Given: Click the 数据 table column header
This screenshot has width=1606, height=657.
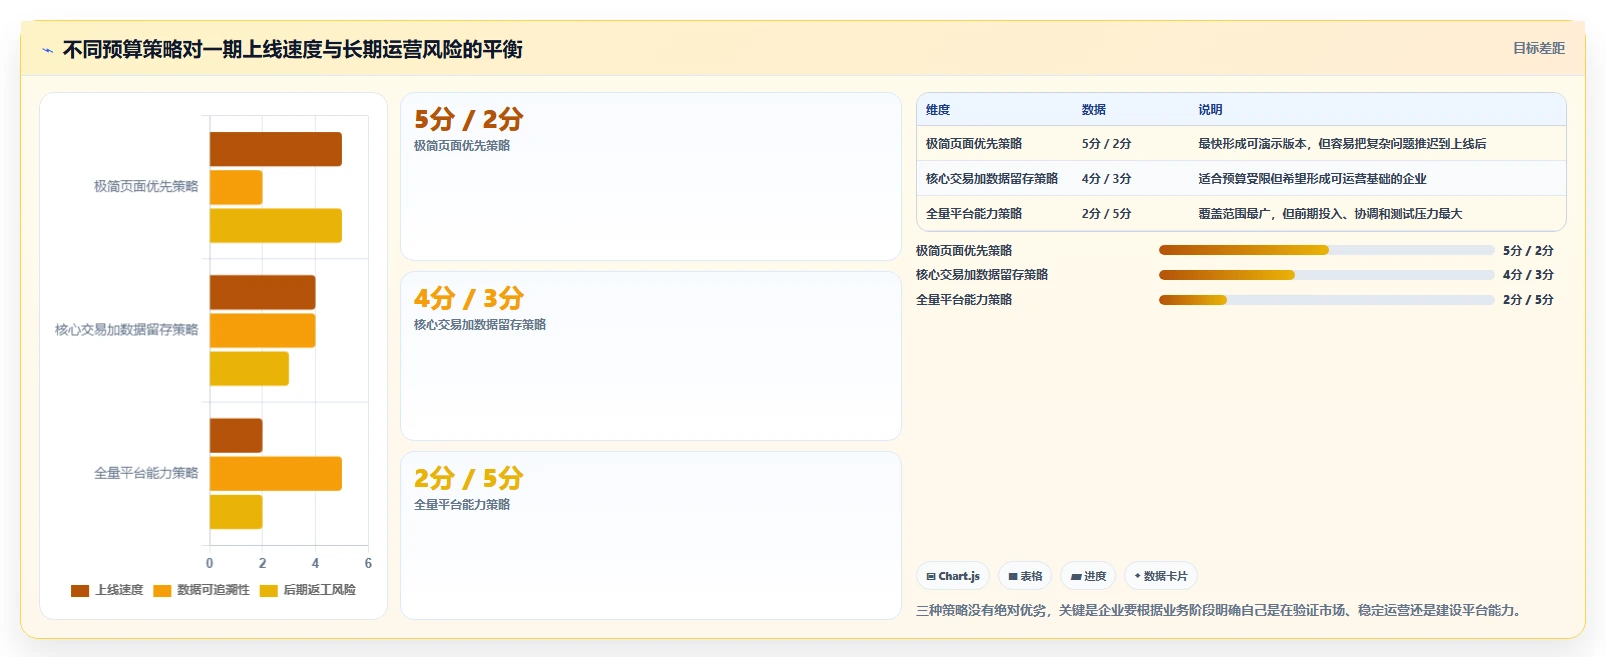Looking at the screenshot, I should tap(1094, 110).
